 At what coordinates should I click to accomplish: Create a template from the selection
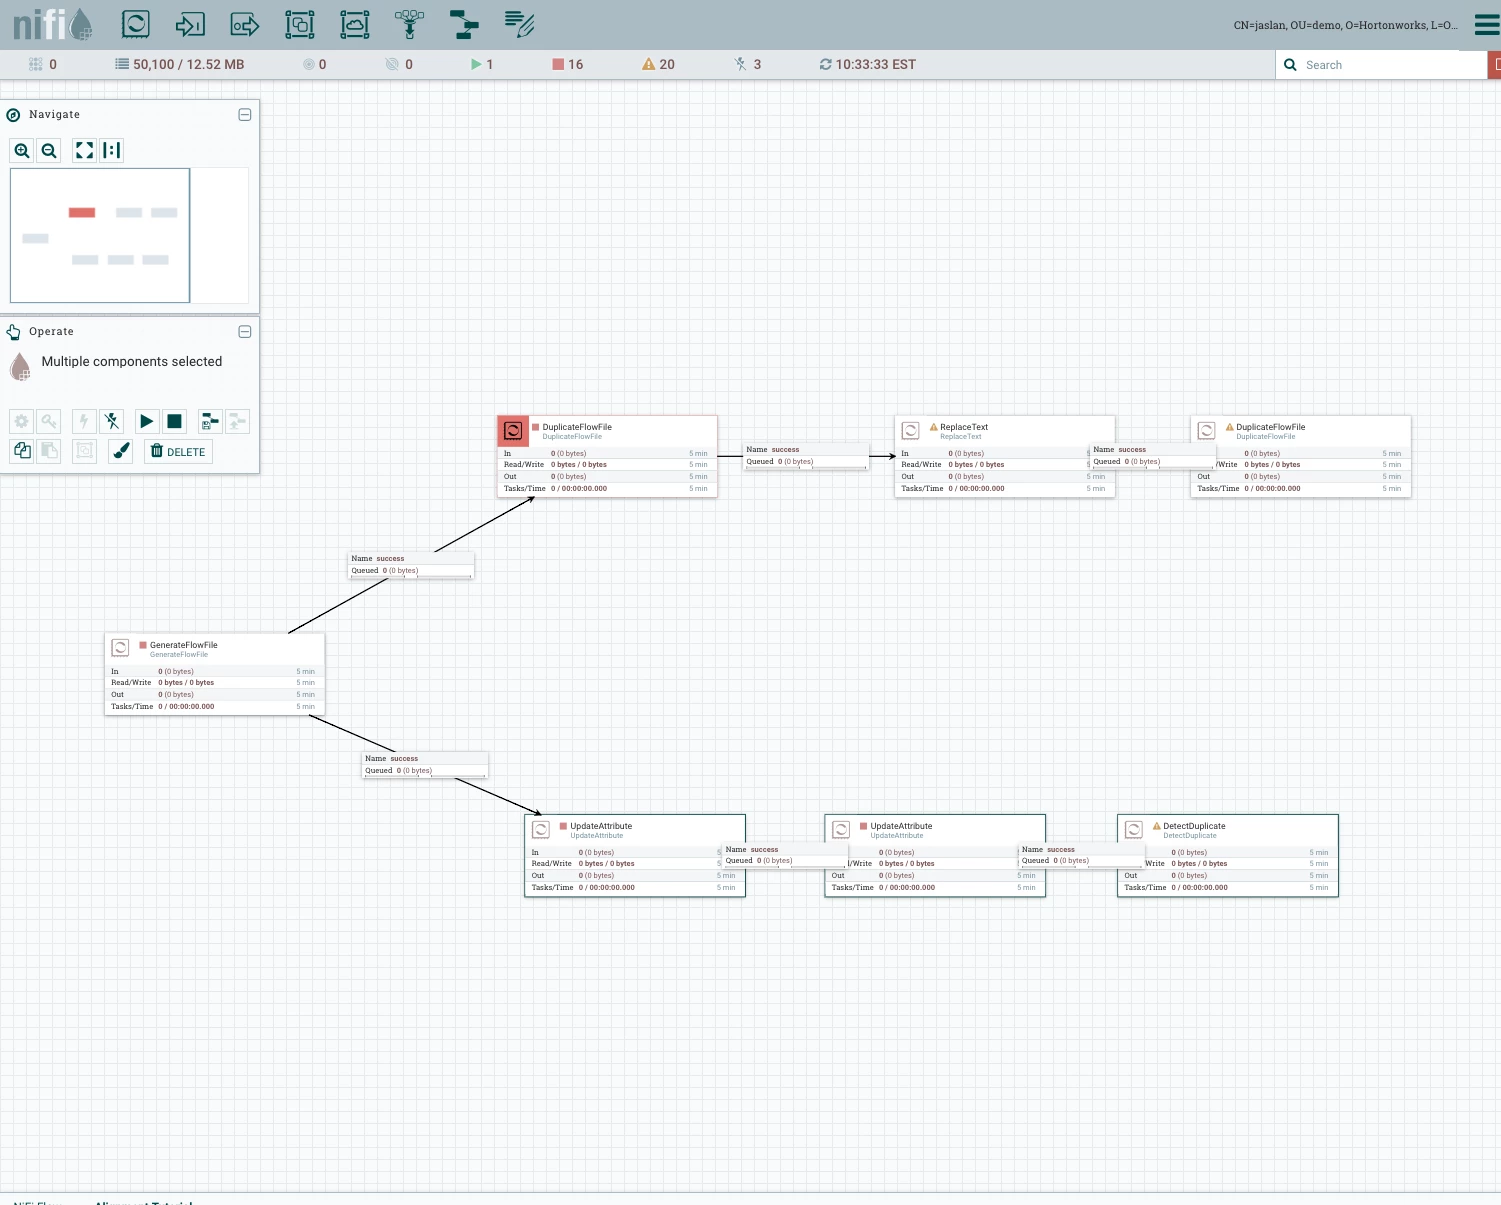point(210,421)
